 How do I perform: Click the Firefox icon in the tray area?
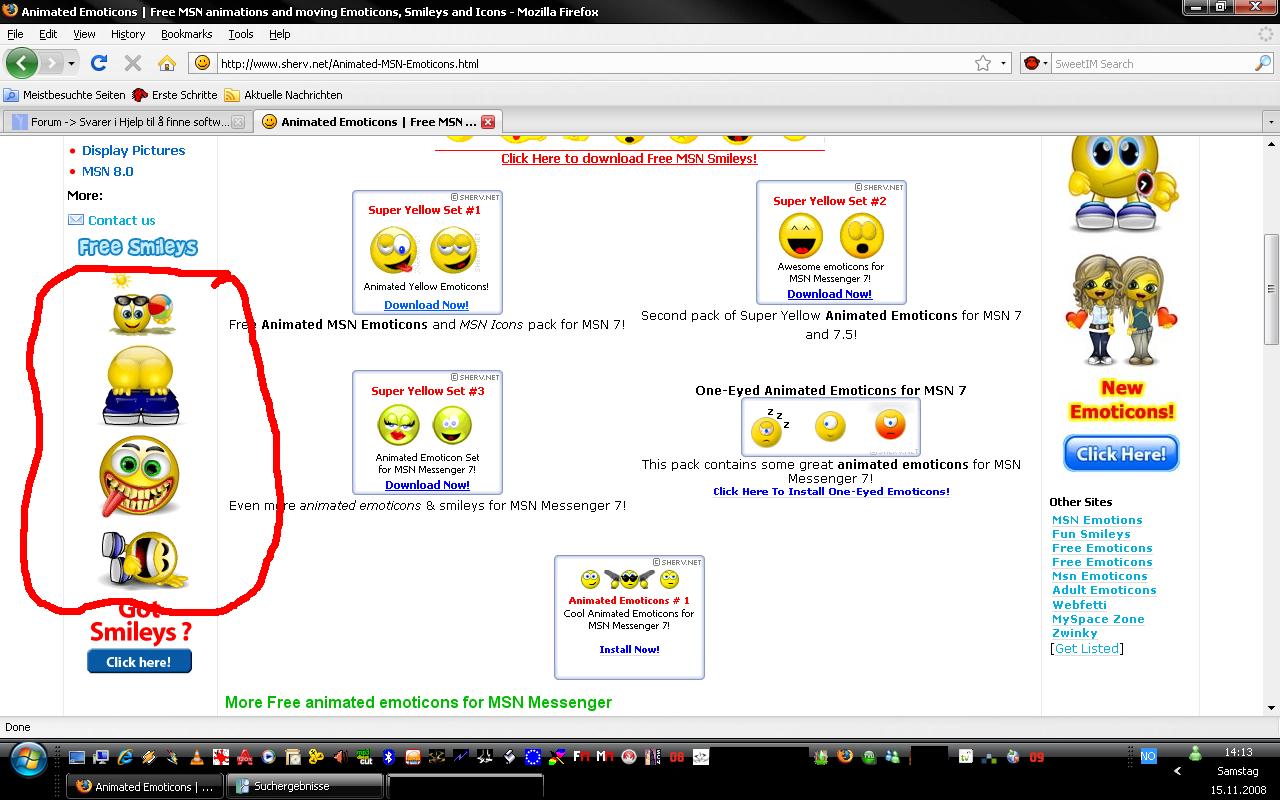(x=845, y=756)
